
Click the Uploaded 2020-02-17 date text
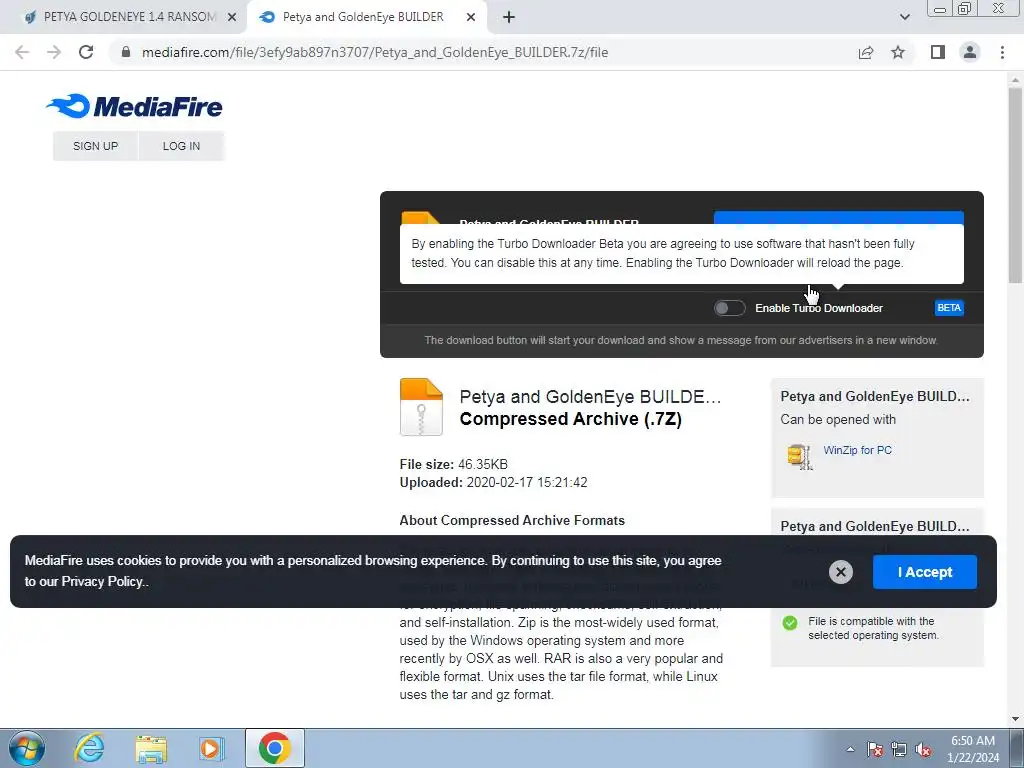pyautogui.click(x=493, y=483)
